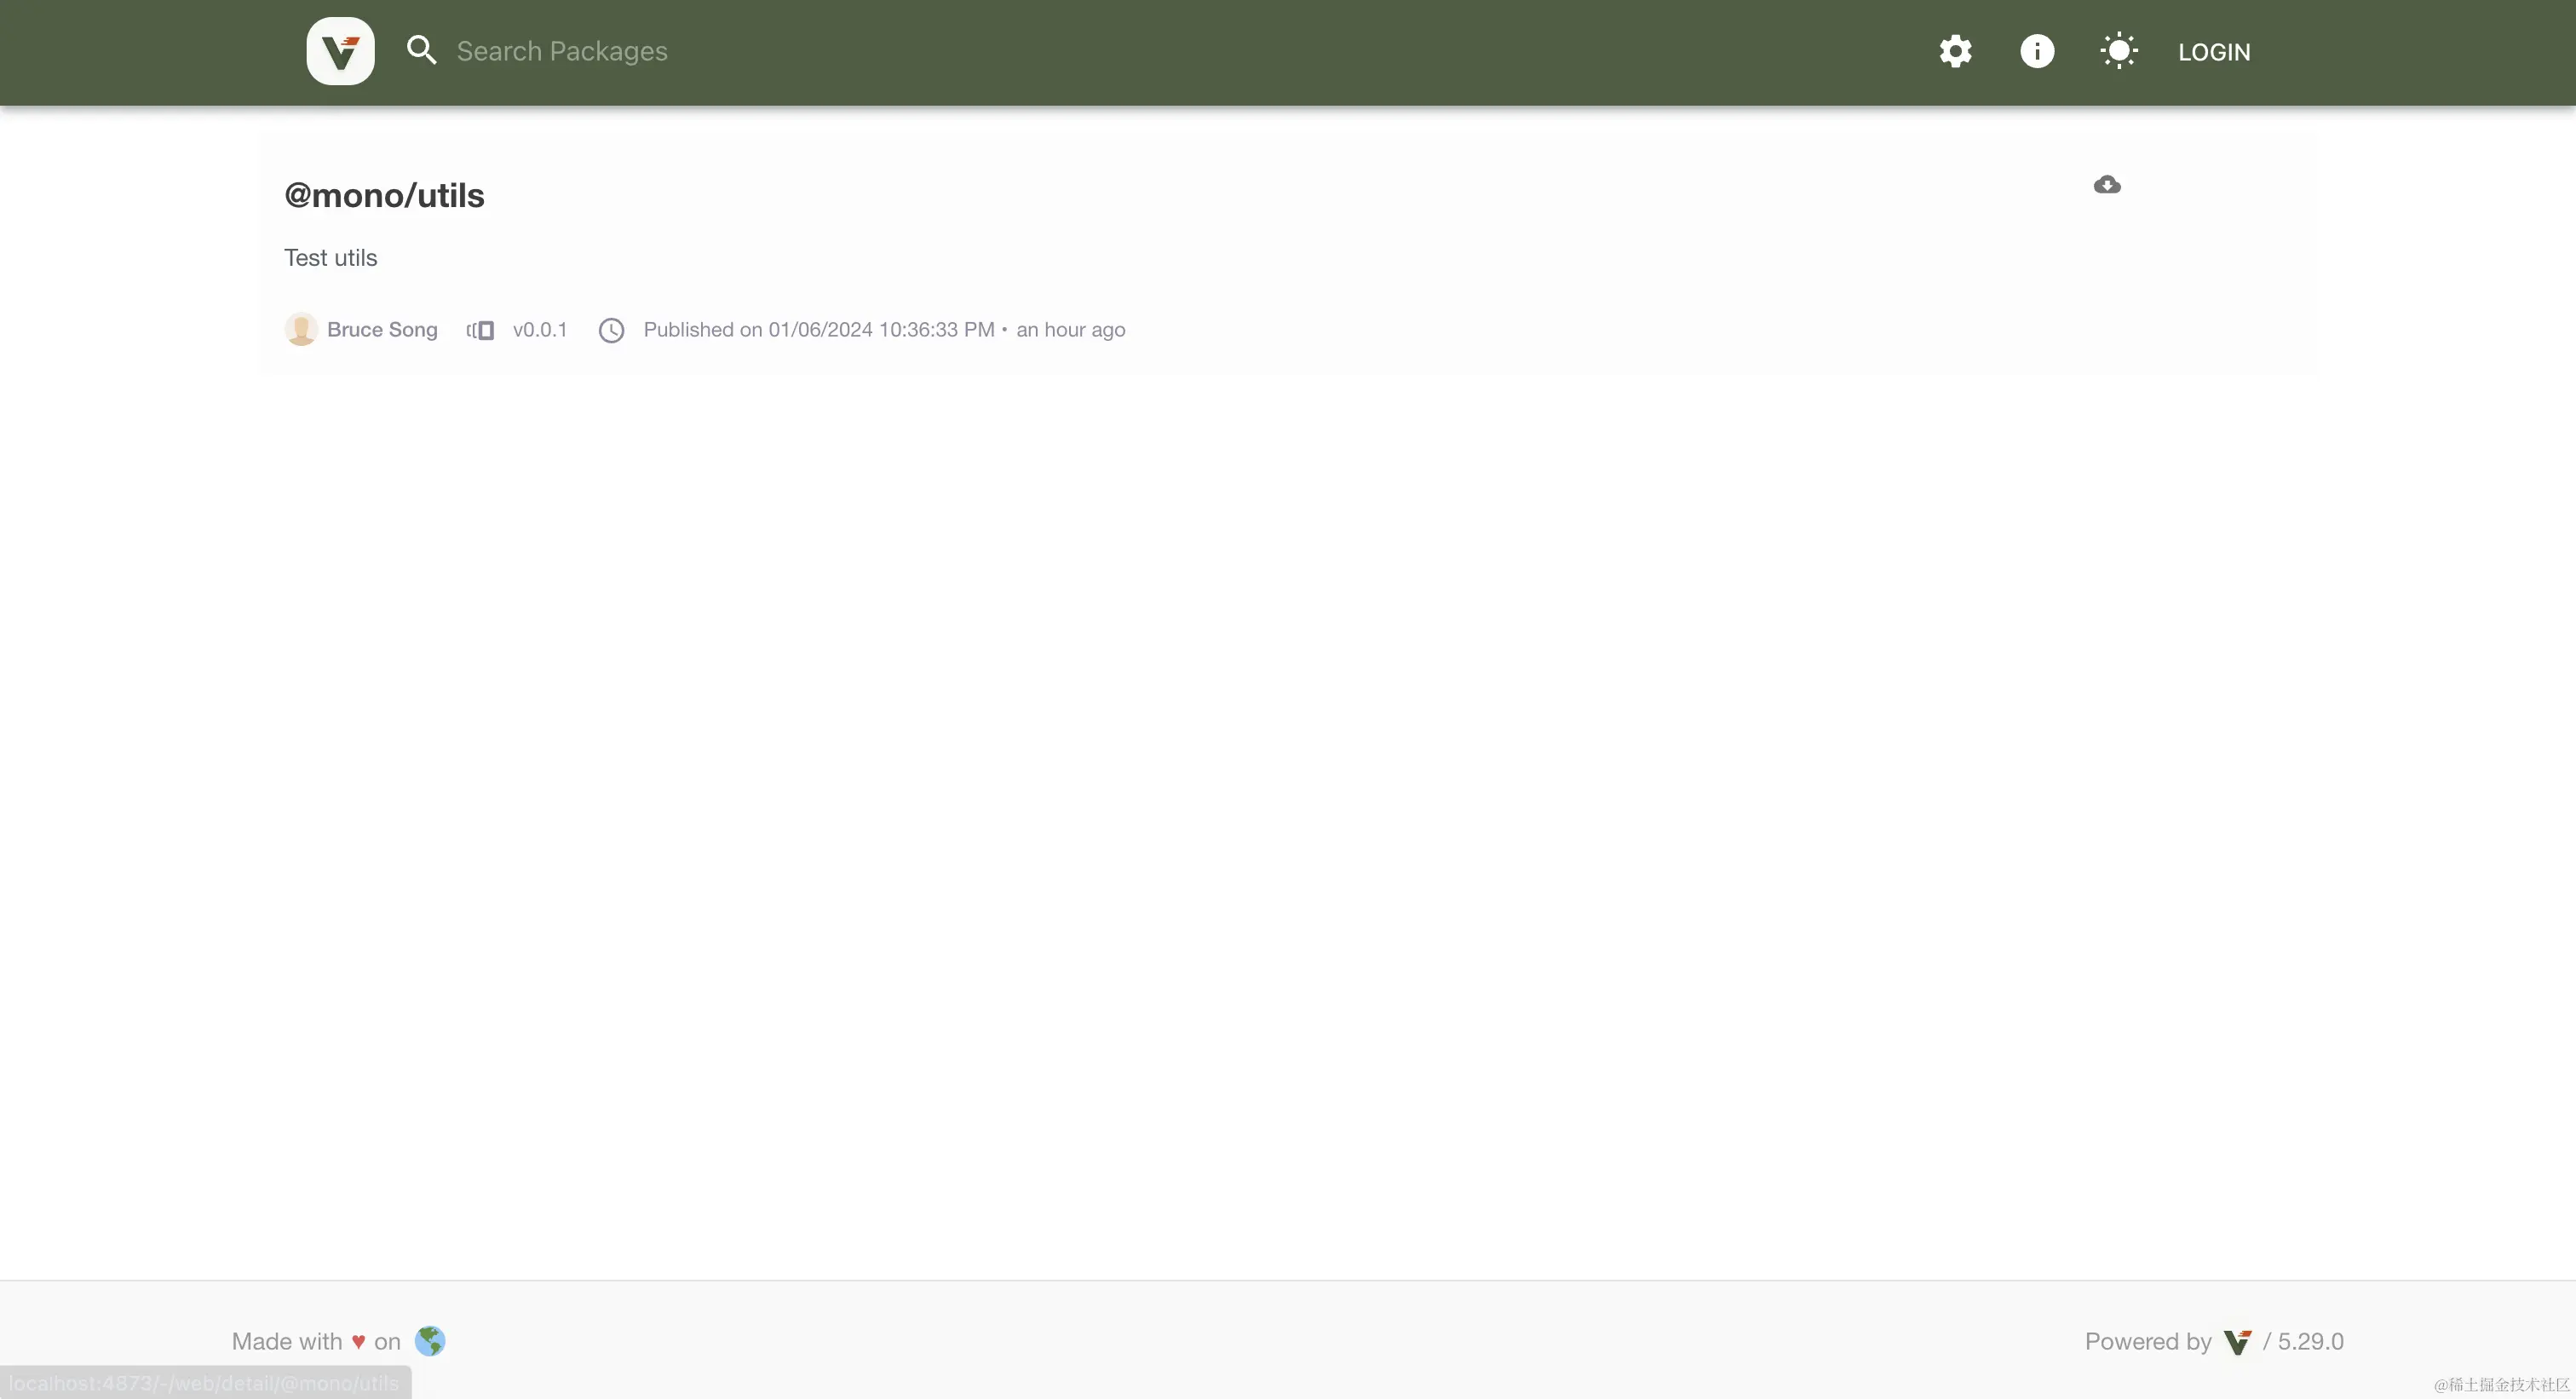
Task: Open the settings gear icon
Action: pyautogui.click(x=1955, y=51)
